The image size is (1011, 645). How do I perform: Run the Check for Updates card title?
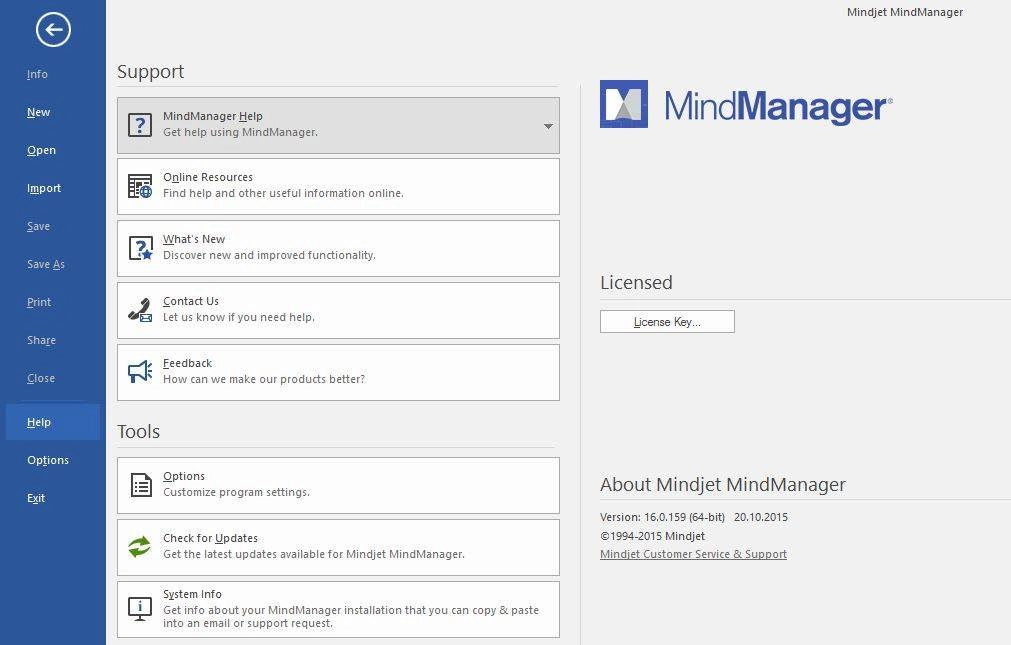coord(210,538)
